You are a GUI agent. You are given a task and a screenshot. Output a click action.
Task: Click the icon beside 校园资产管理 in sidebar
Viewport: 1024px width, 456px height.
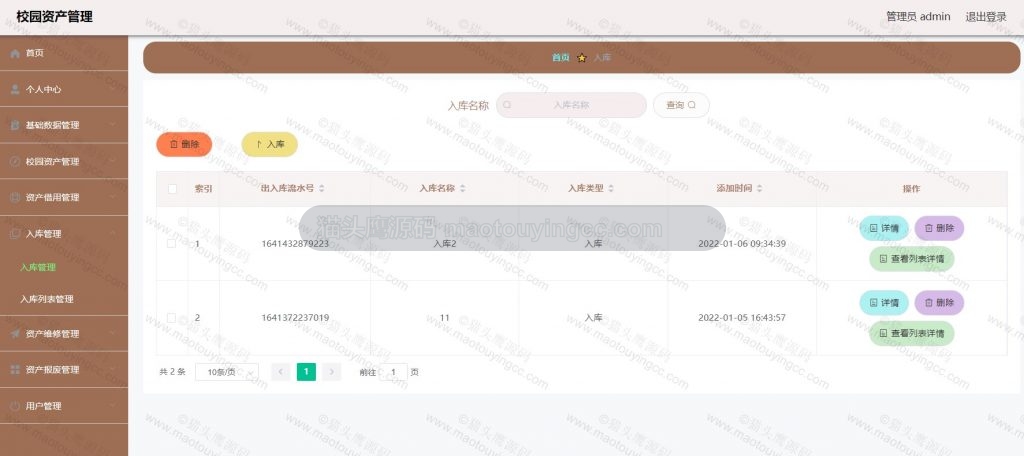15,161
